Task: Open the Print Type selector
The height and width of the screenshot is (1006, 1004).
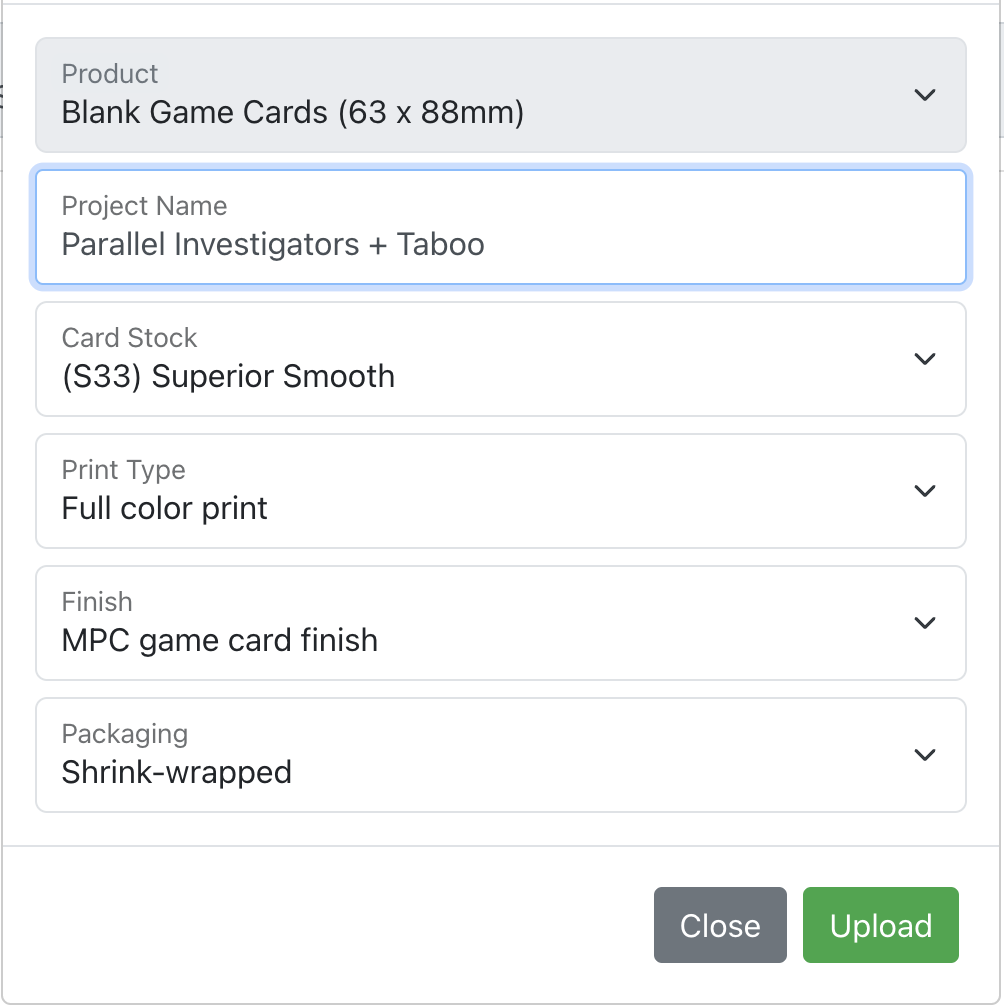Action: (x=500, y=491)
